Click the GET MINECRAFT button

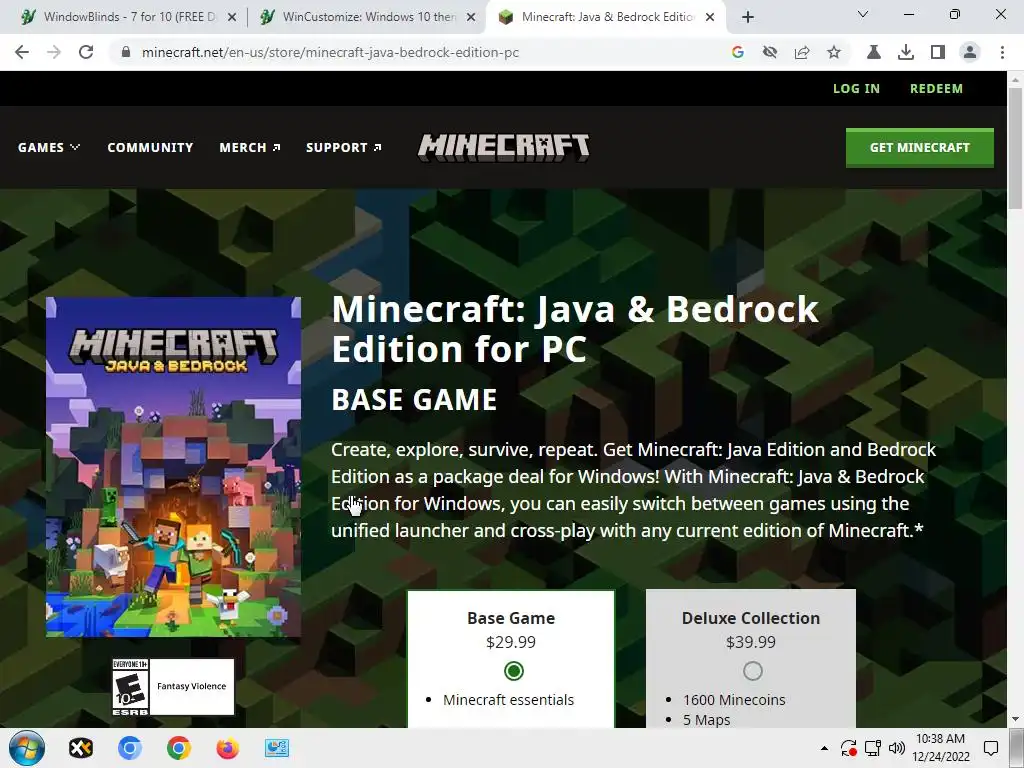(920, 148)
